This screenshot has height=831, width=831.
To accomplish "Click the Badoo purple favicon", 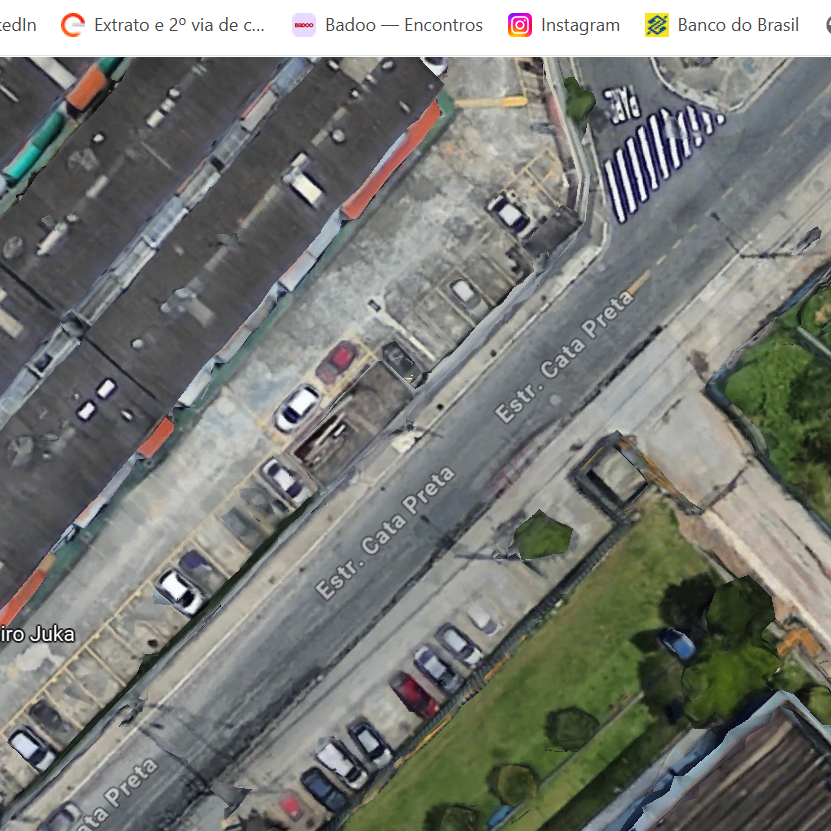I will (304, 25).
